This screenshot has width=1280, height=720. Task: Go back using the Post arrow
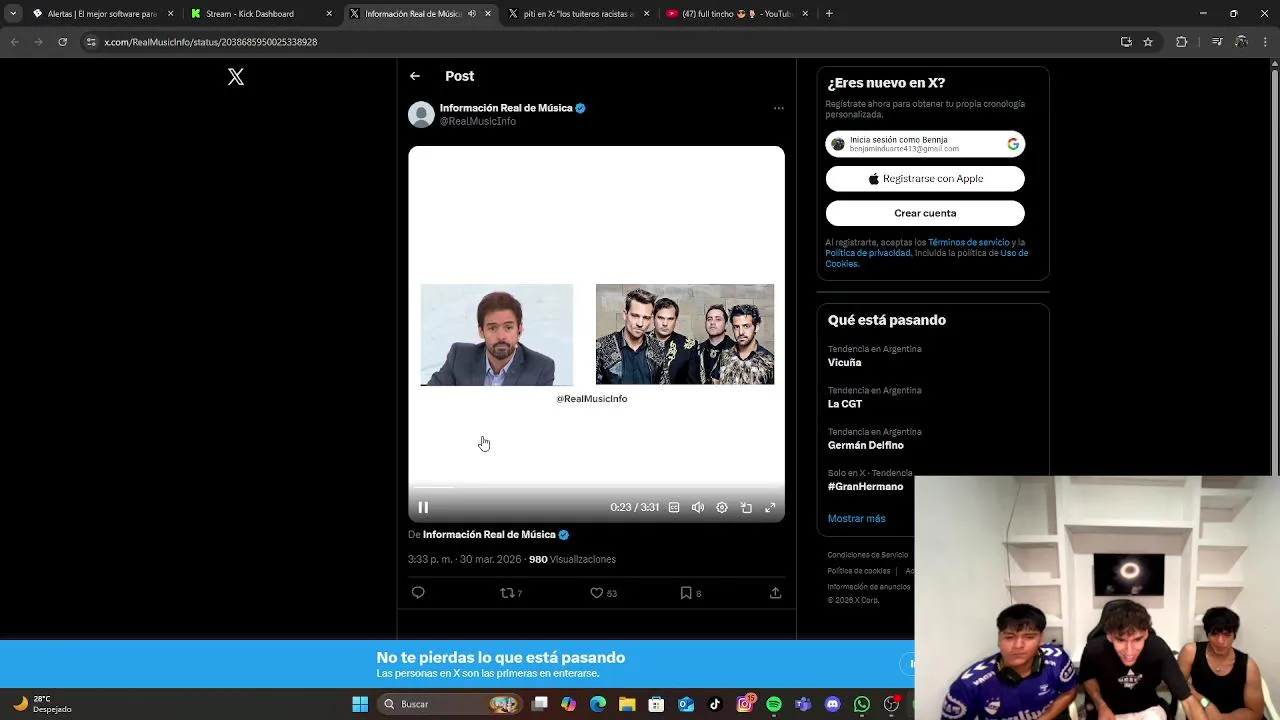click(415, 76)
